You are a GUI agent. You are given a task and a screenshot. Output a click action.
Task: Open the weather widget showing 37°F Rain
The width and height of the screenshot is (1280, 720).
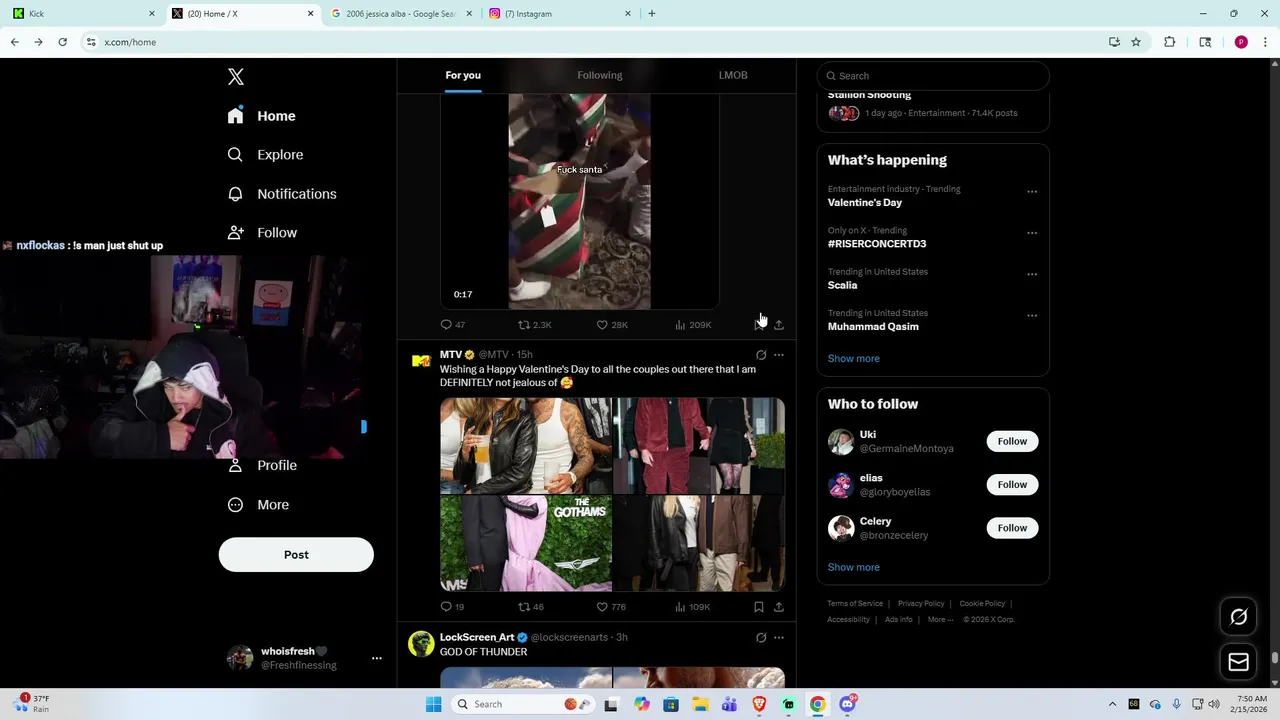pyautogui.click(x=33, y=704)
